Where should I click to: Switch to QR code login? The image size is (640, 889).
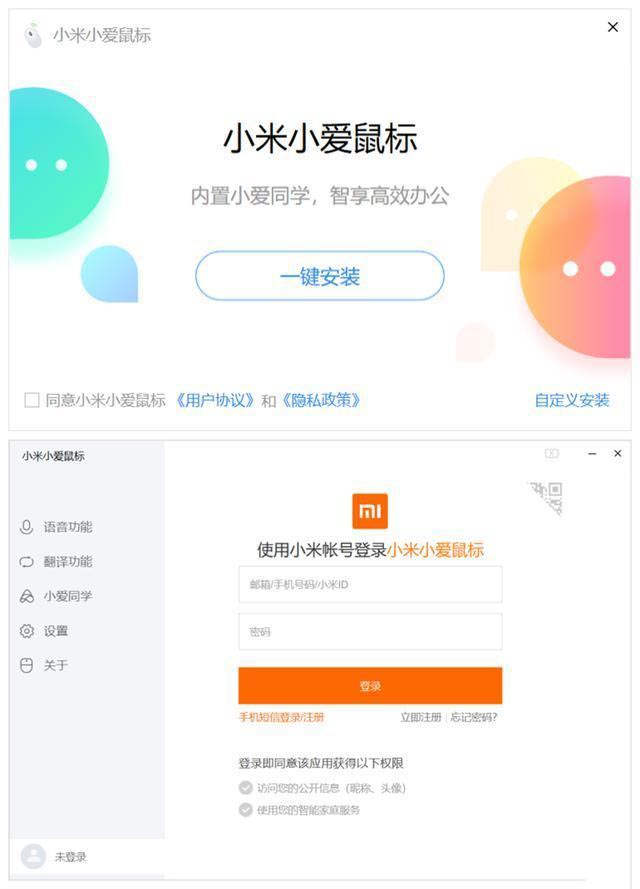(x=548, y=497)
